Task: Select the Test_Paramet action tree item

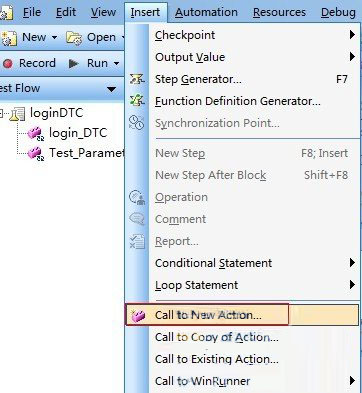Action: pos(87,153)
